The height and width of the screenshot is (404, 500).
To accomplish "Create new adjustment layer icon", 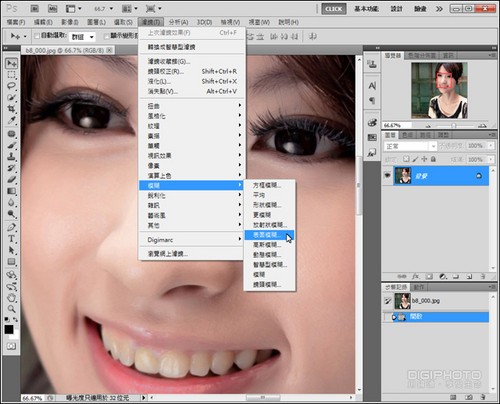I will (443, 277).
